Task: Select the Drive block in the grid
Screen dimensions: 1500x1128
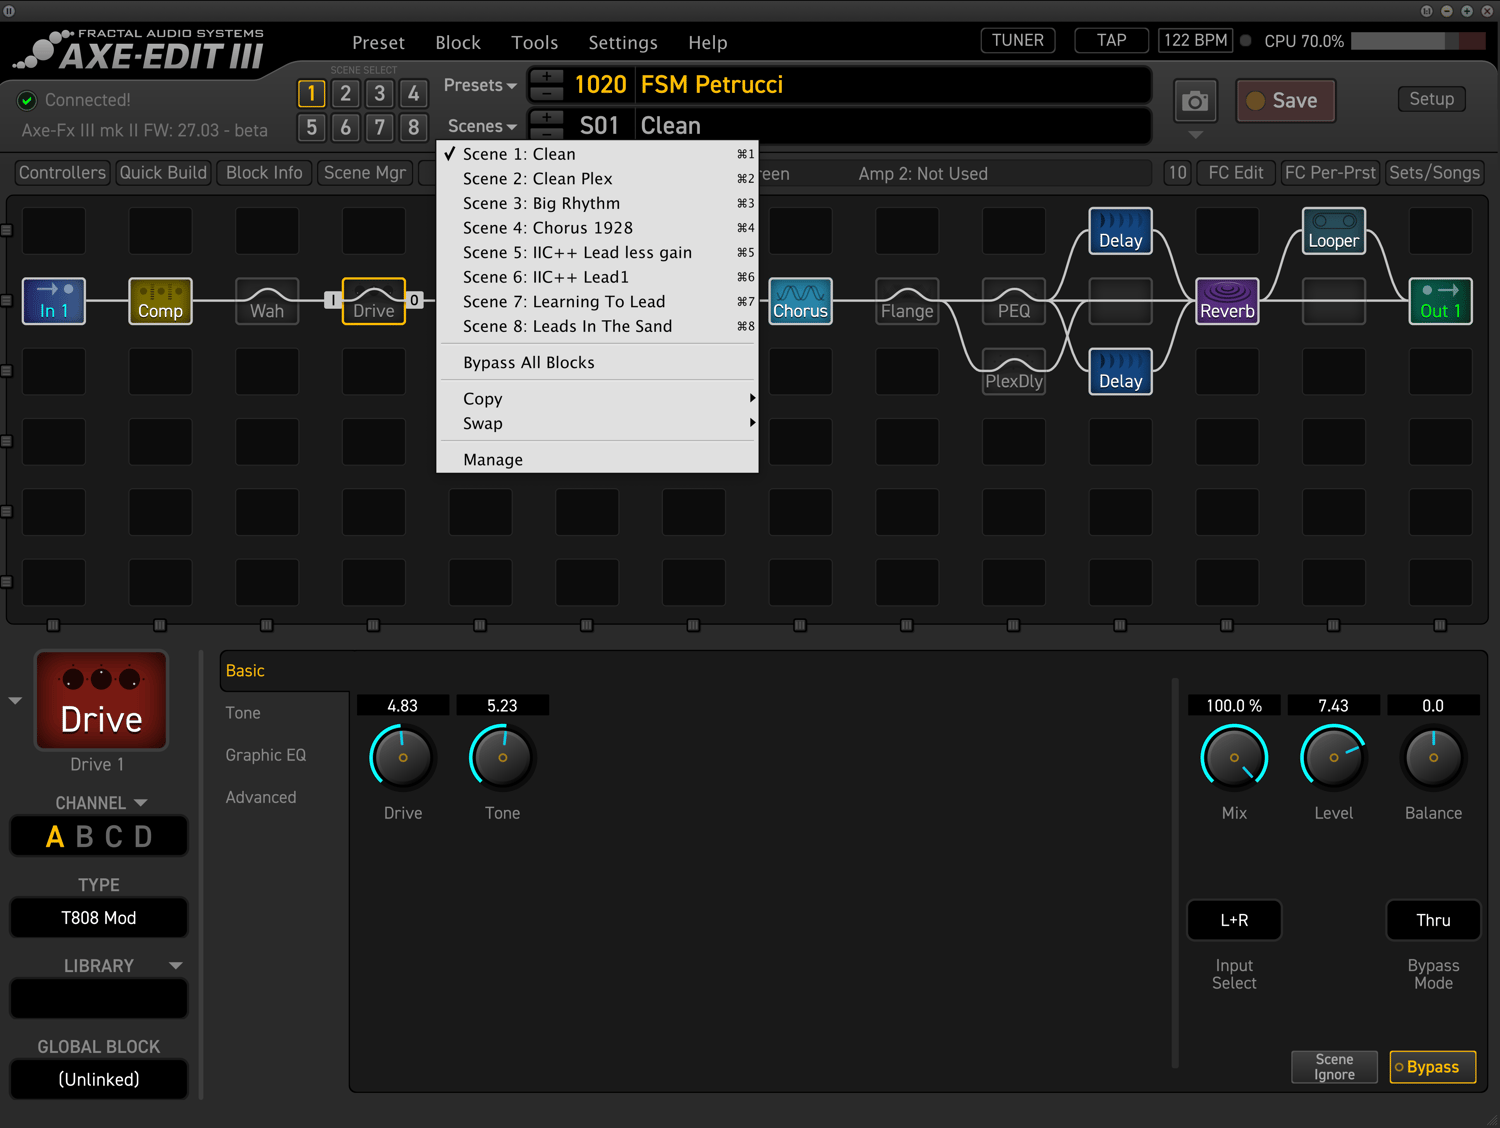Action: click(374, 301)
